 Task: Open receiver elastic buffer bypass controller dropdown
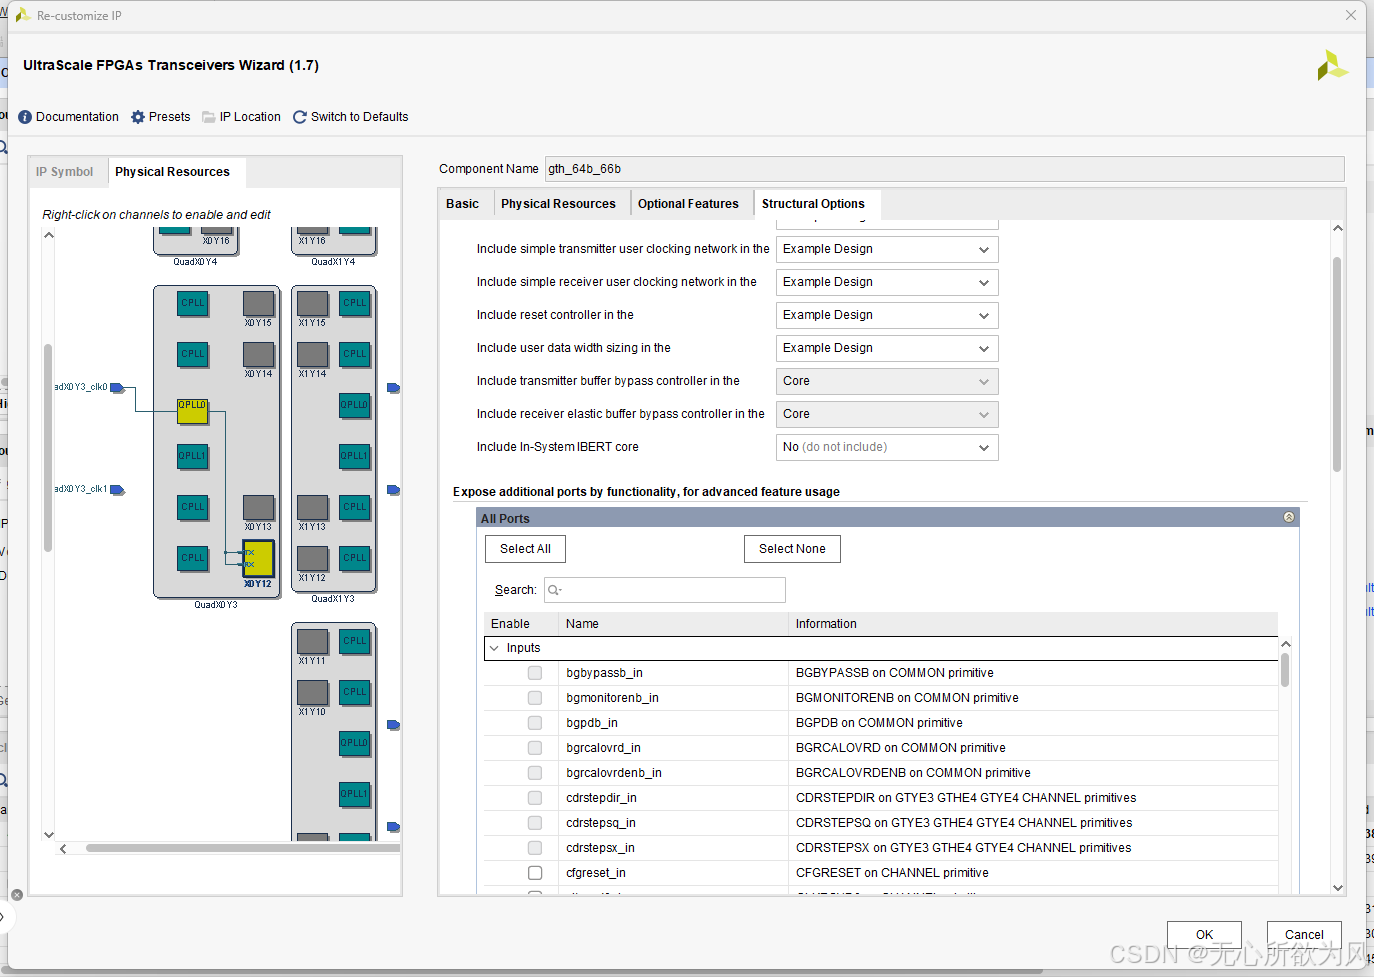[887, 414]
